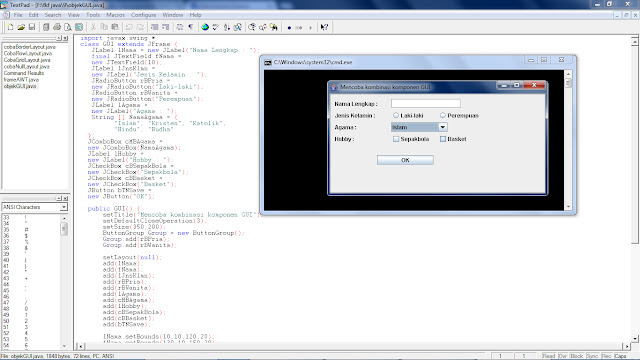Screen dimensions: 640x360
Task: Open Replace dialog from the toolbar
Action: pos(263,27)
